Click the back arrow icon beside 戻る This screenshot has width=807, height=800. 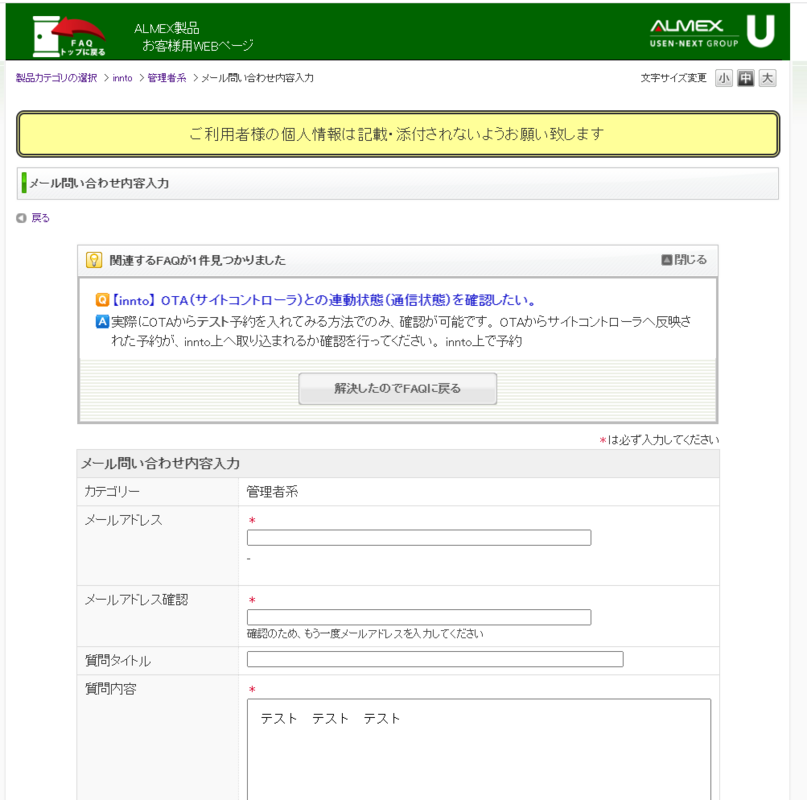click(x=21, y=218)
